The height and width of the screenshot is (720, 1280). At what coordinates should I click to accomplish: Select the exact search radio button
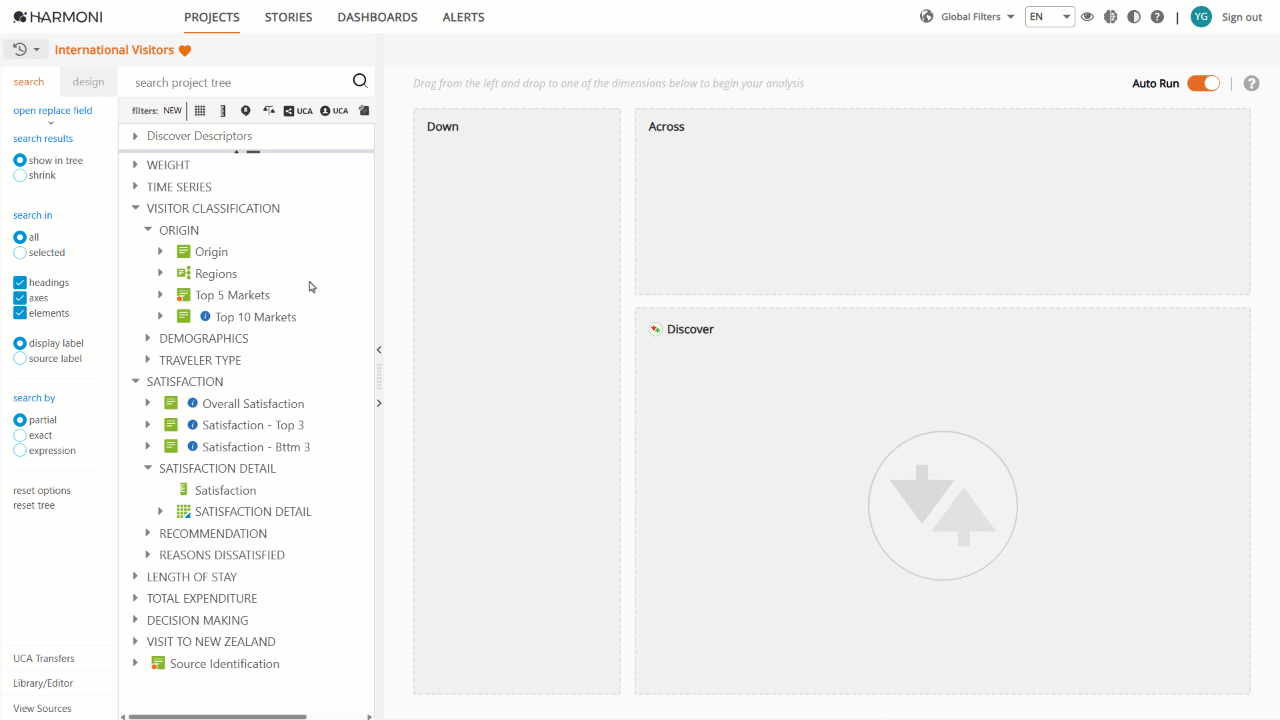tap(19, 435)
